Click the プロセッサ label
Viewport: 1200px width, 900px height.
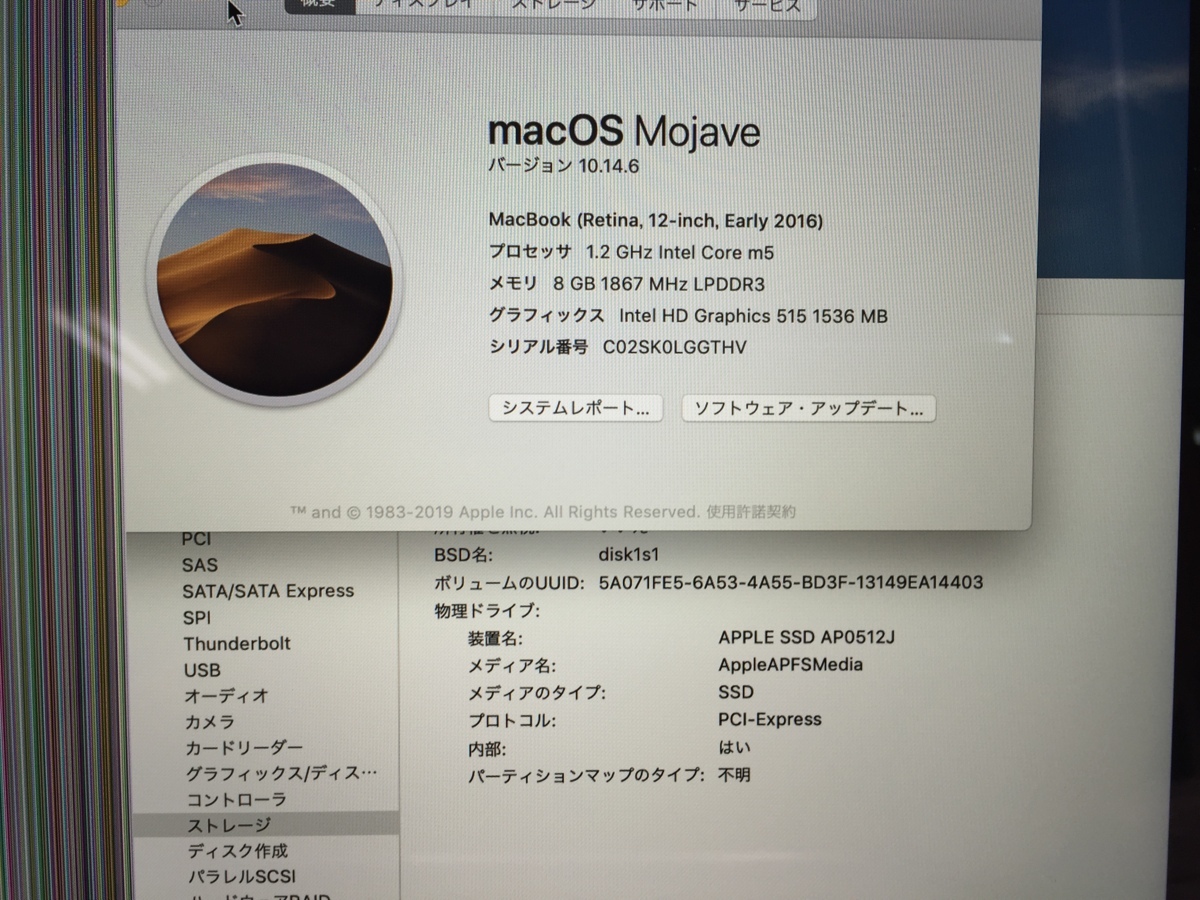click(x=530, y=252)
